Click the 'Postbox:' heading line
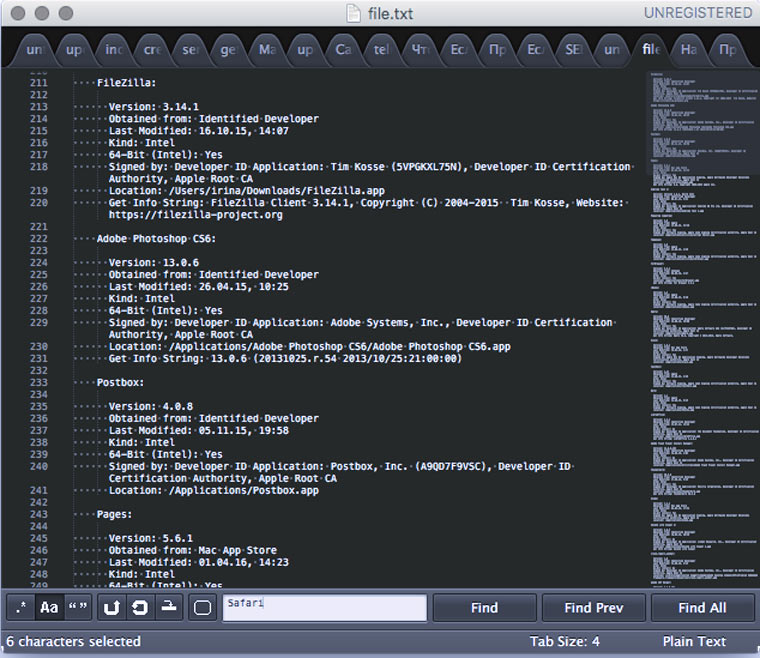The height and width of the screenshot is (658, 760). 120,383
